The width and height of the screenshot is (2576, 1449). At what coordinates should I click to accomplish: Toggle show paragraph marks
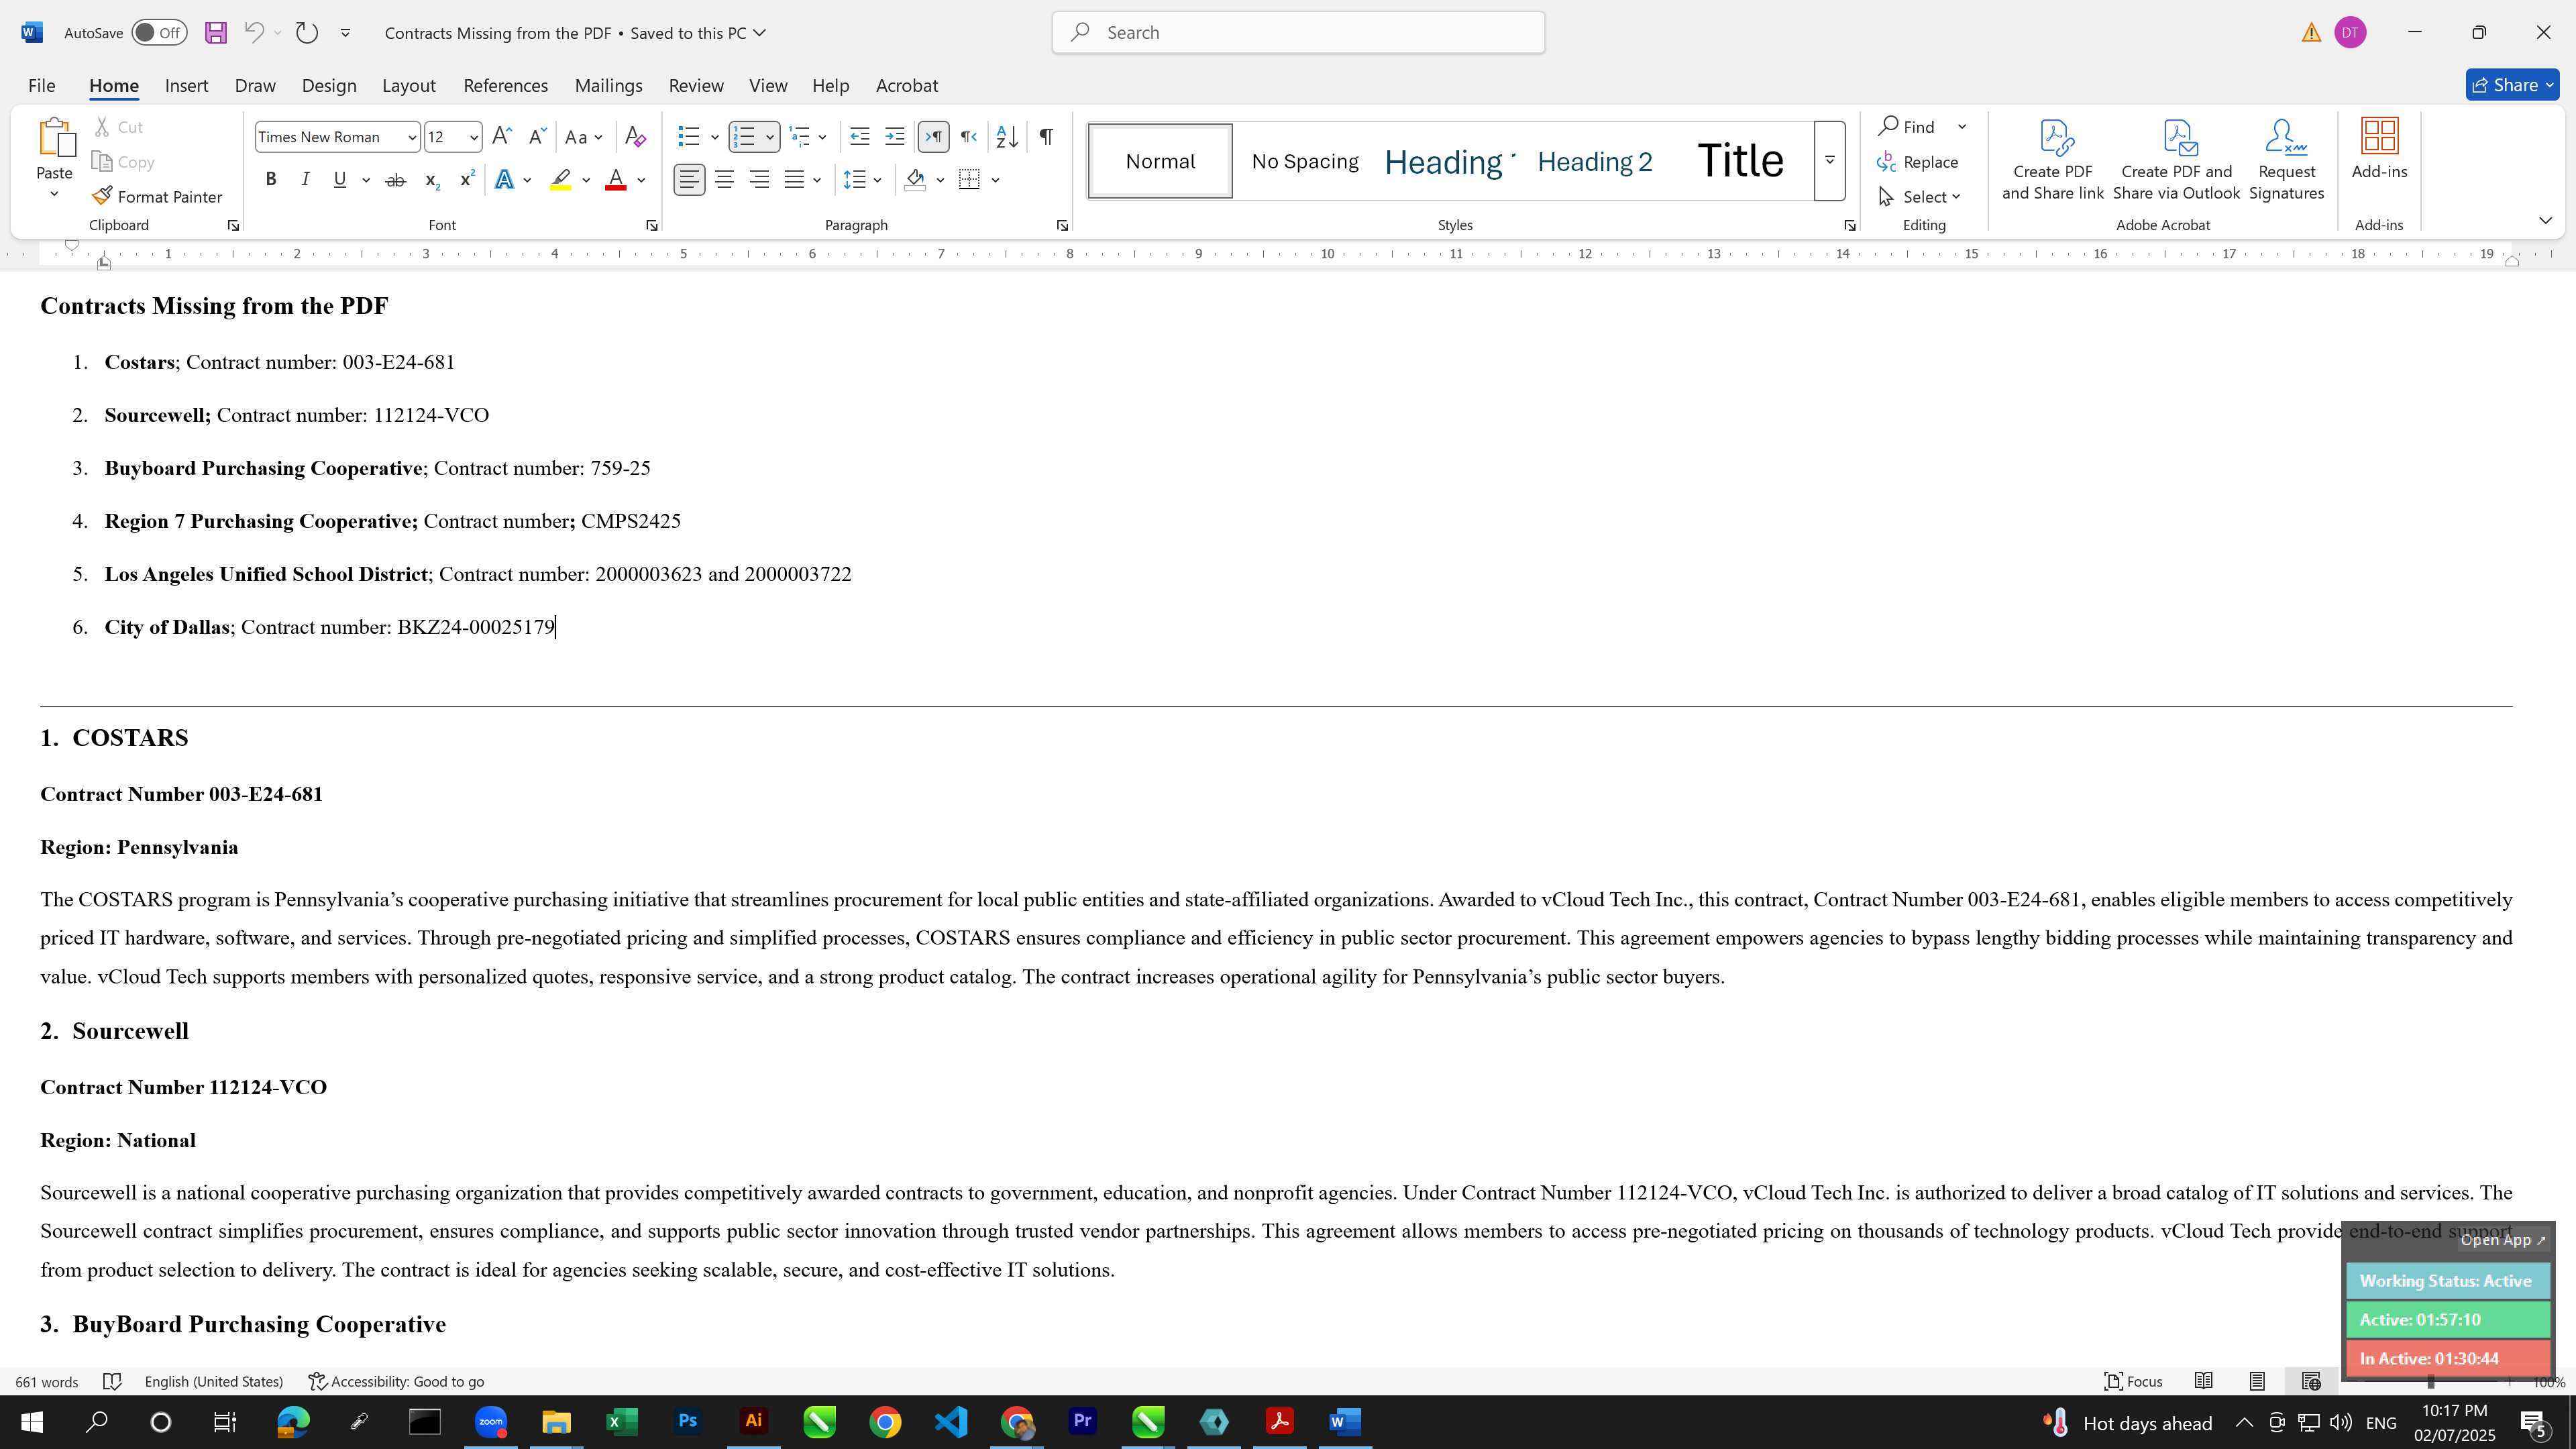(x=1046, y=137)
